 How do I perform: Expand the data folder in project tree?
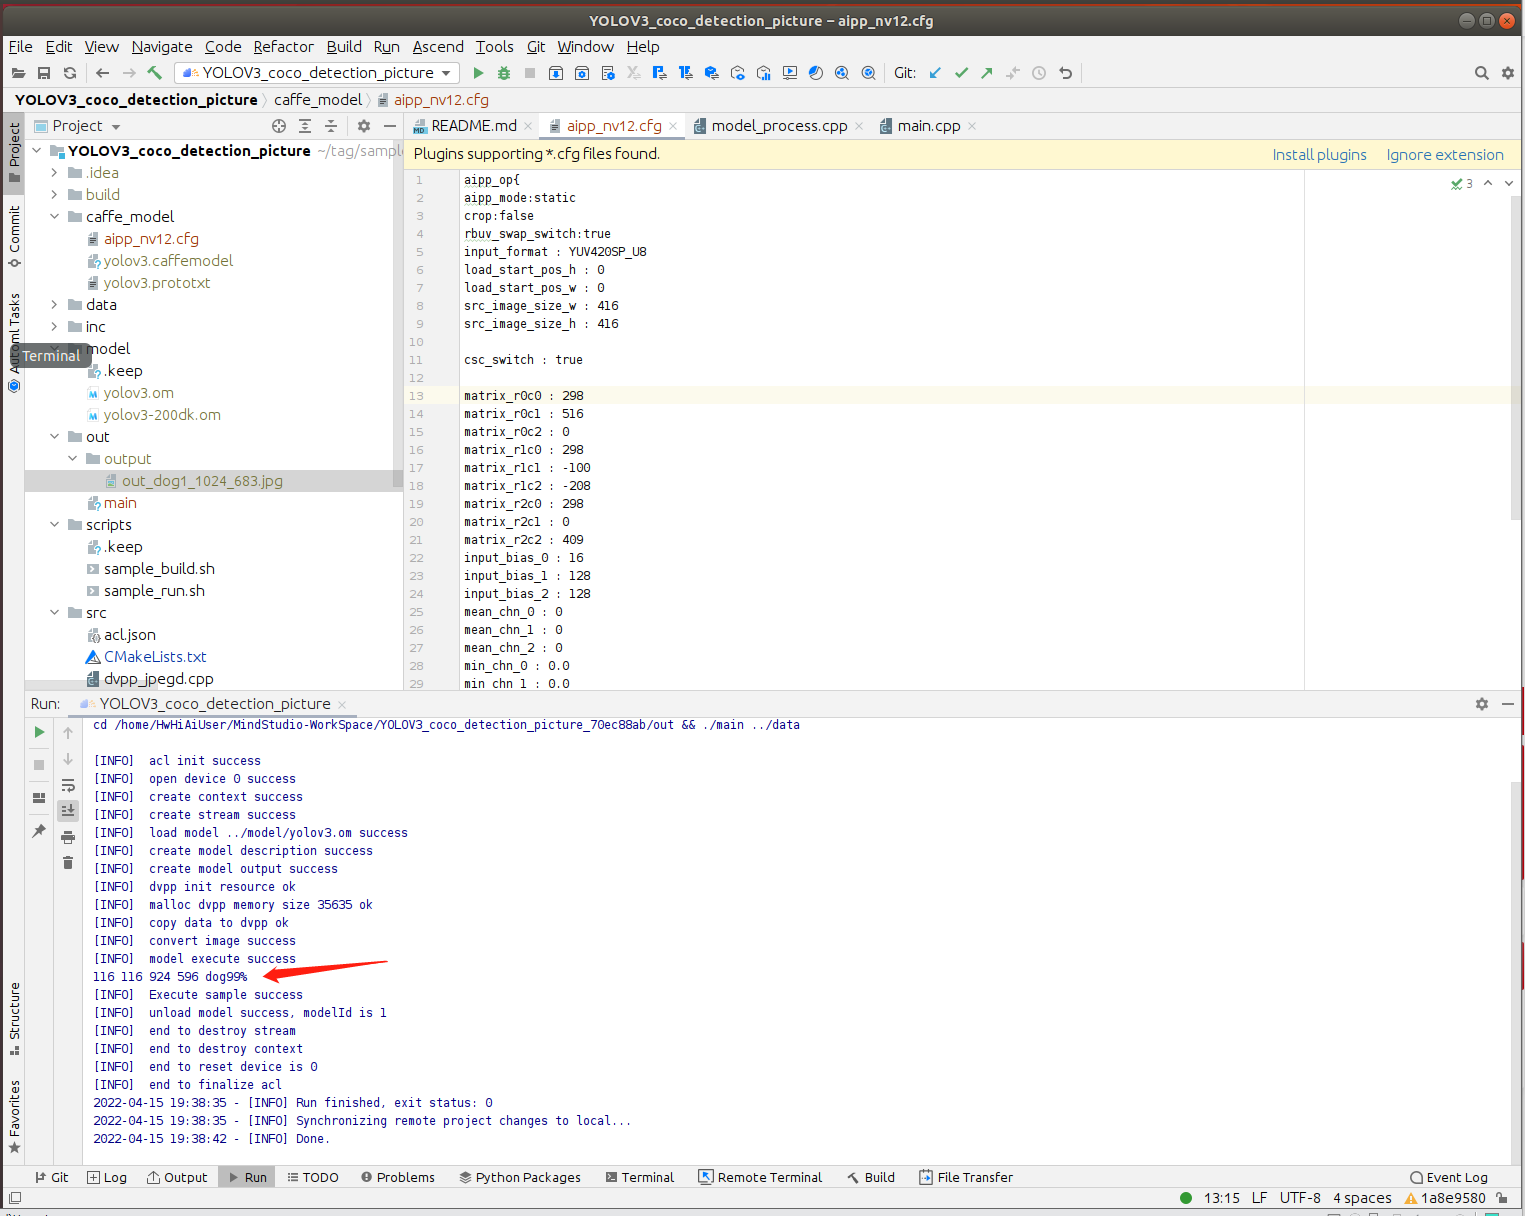coord(55,305)
